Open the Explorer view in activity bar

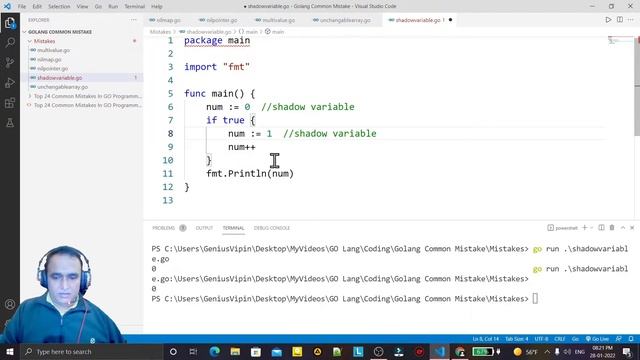pyautogui.click(x=10, y=23)
